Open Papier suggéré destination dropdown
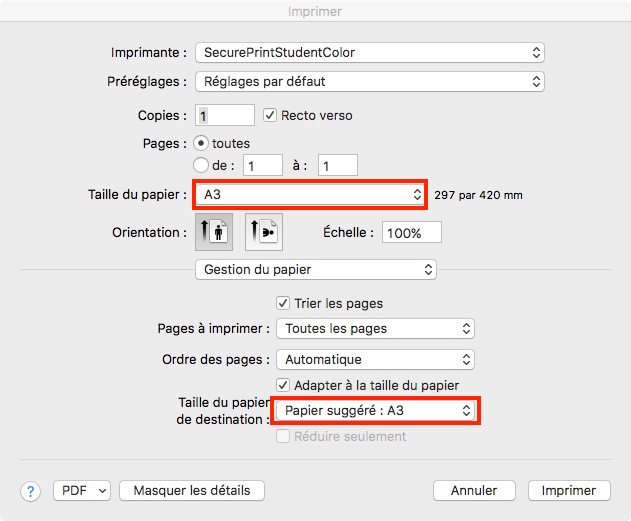The height and width of the screenshot is (521, 631). (375, 410)
